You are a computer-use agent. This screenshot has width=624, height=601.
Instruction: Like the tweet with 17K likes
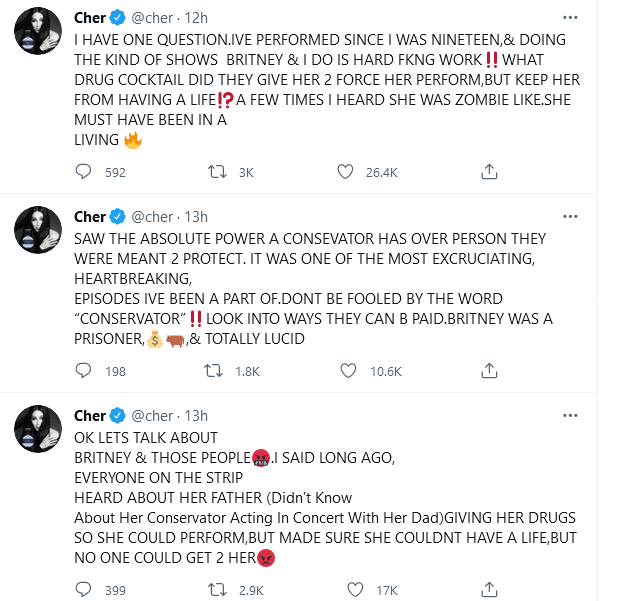click(346, 590)
